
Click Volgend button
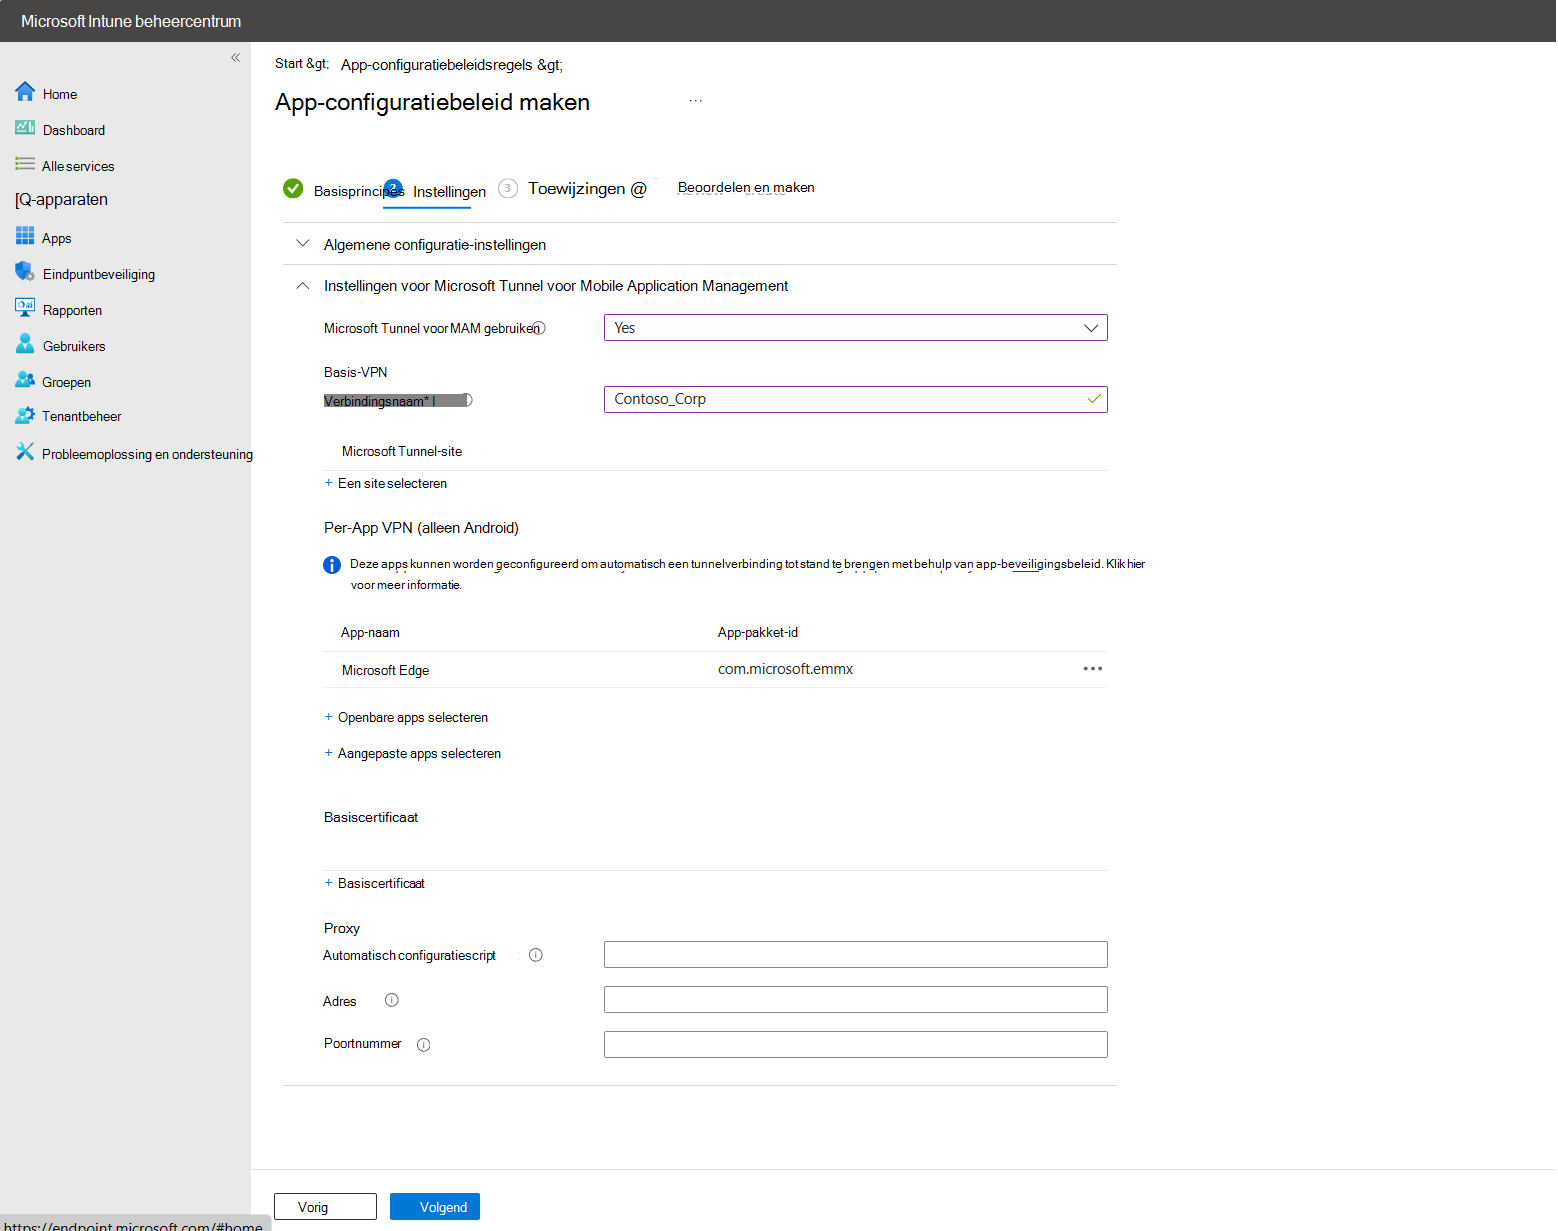435,1207
